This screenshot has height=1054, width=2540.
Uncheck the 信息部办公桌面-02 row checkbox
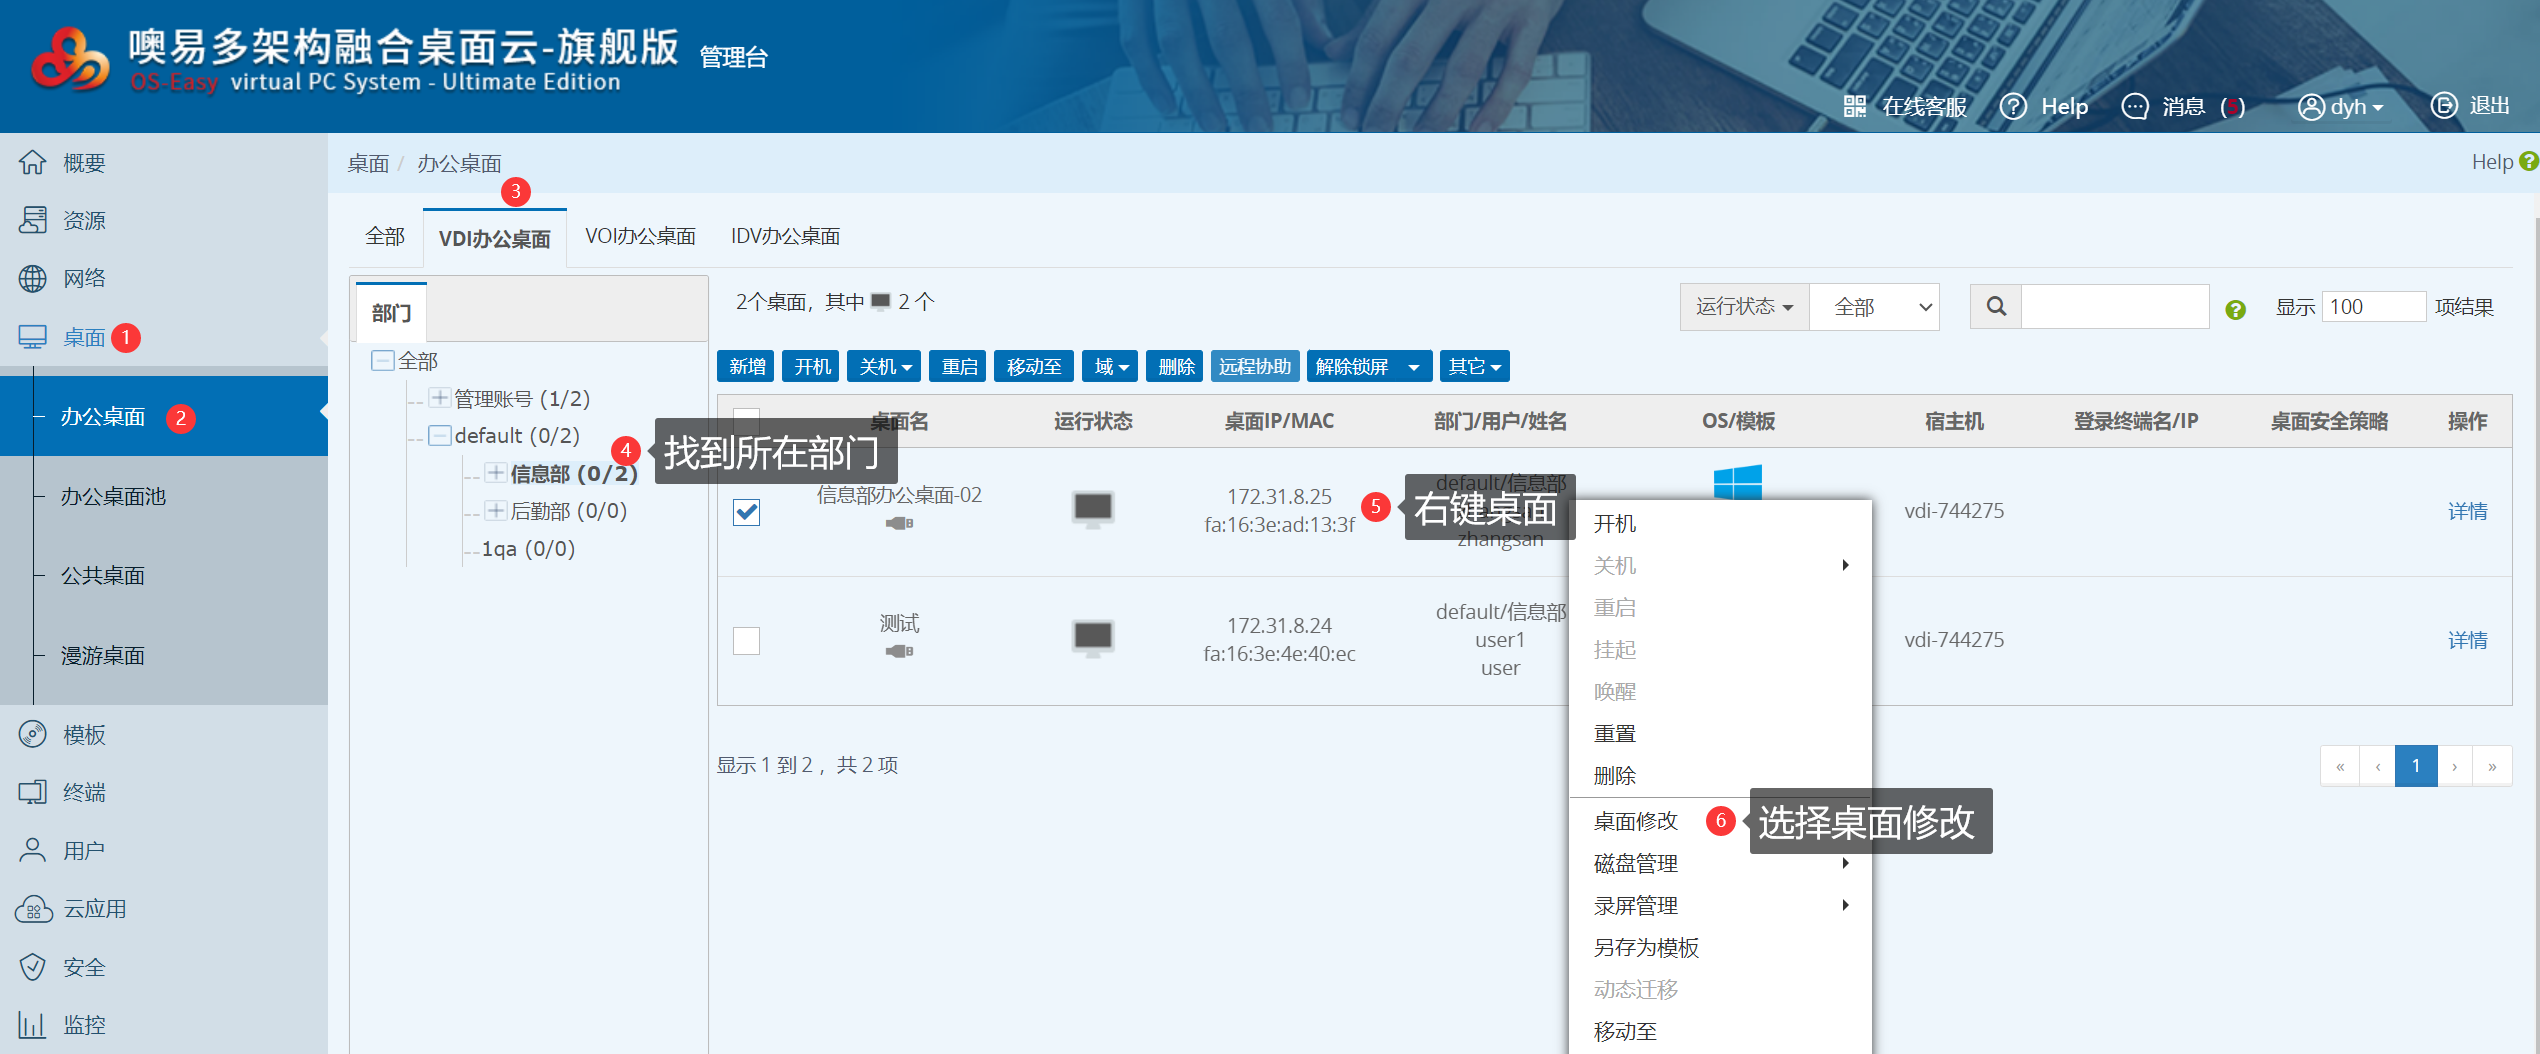746,512
